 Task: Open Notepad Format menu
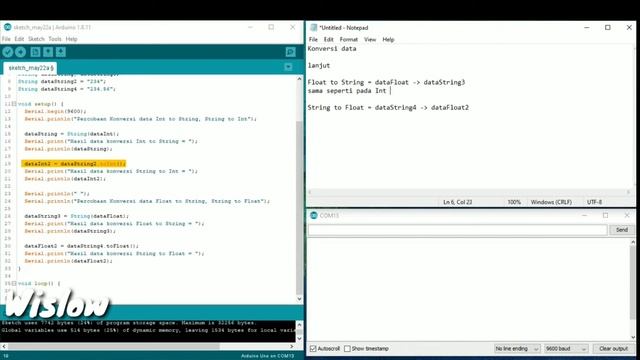[x=349, y=40]
